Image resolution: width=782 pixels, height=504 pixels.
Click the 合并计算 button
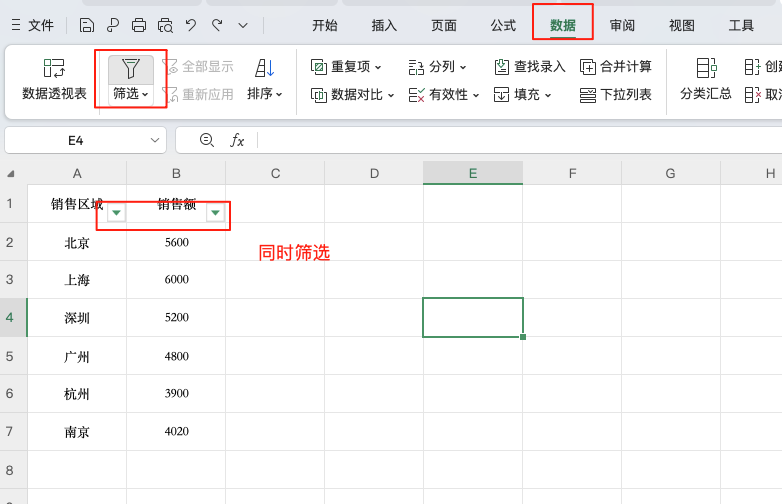pos(616,67)
